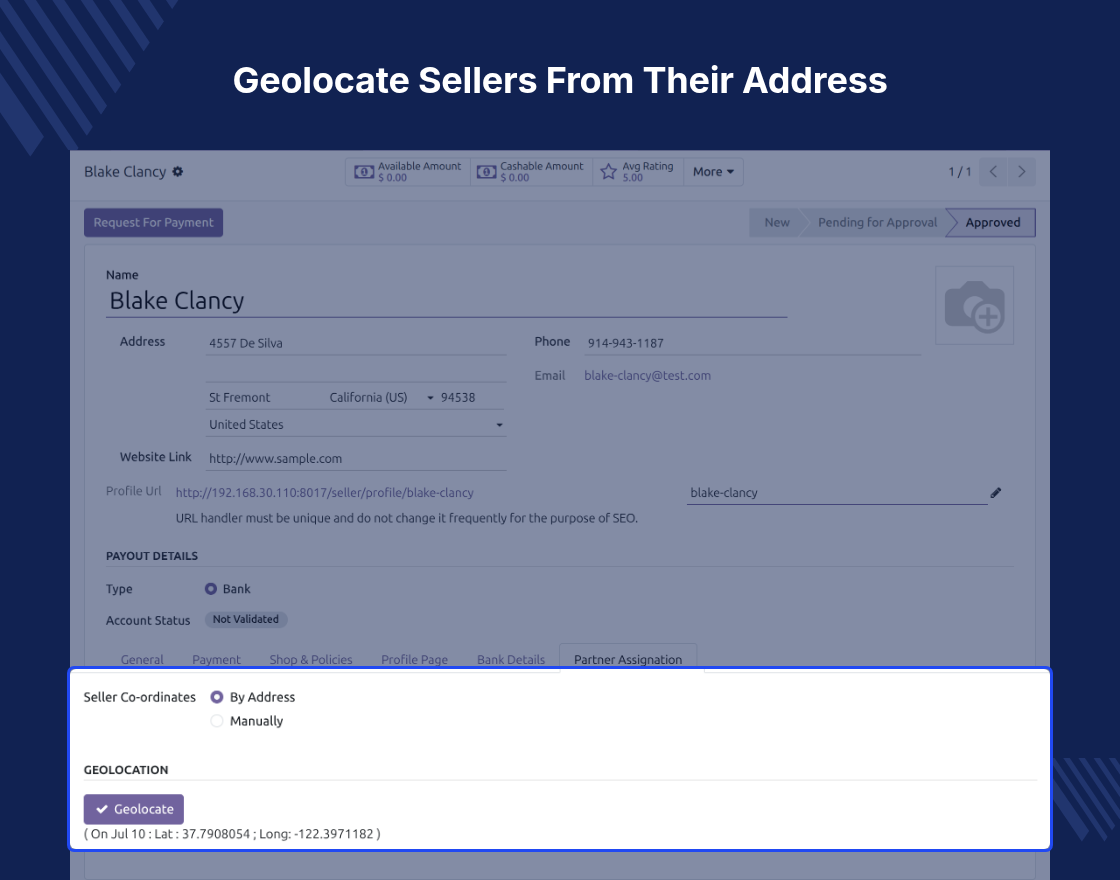
Task: Switch to the General tab
Action: tap(142, 659)
